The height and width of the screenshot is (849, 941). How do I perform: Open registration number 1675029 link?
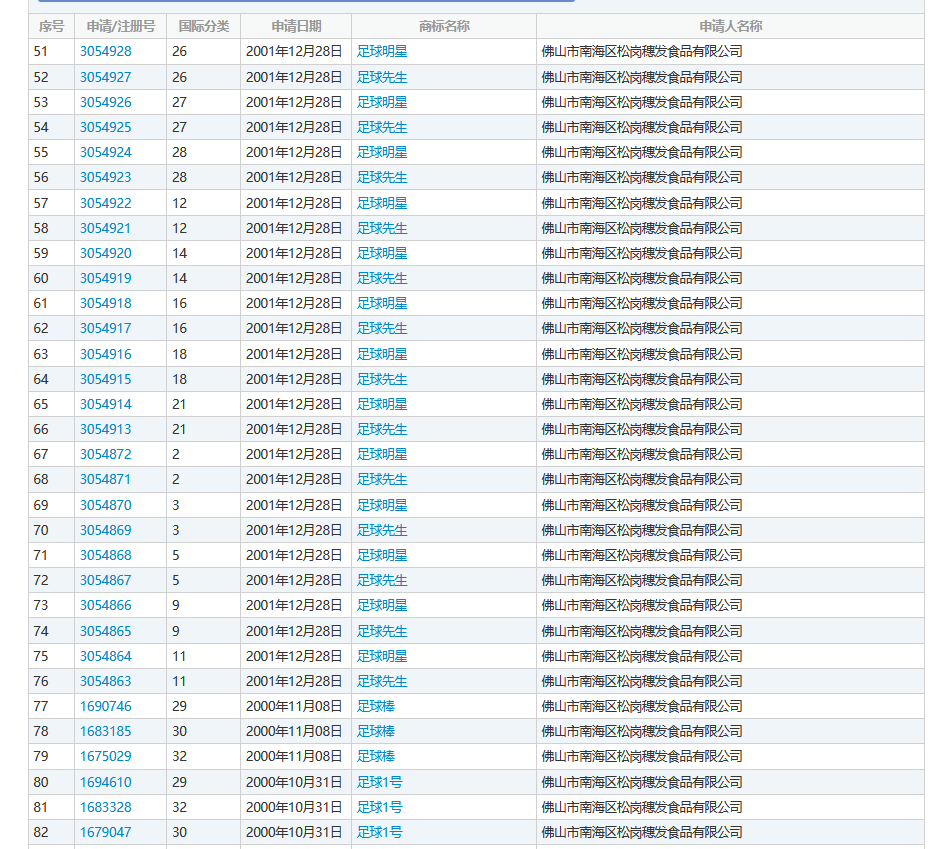click(x=105, y=756)
